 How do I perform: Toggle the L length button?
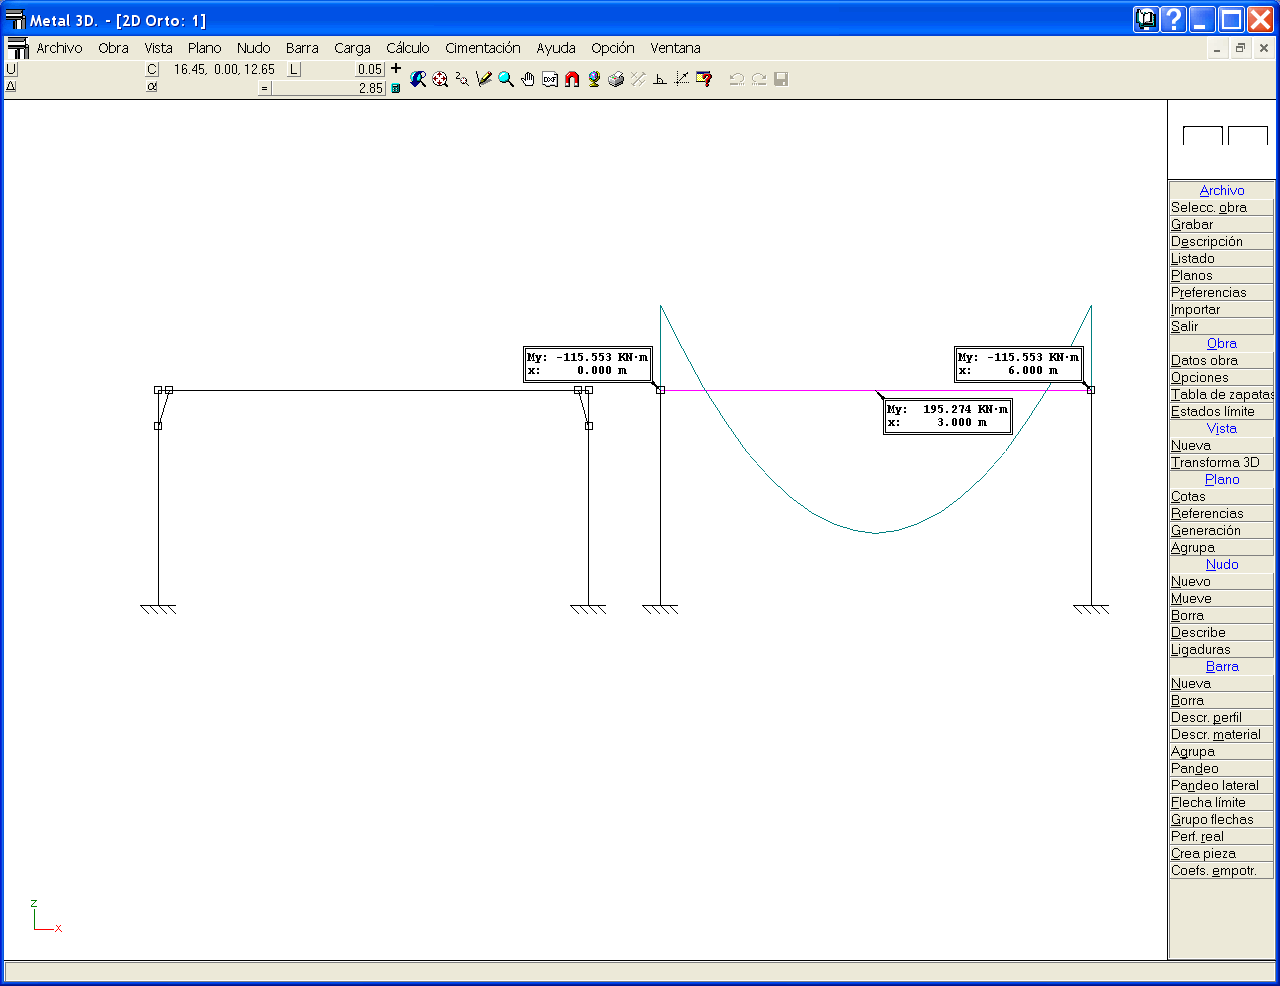coord(294,69)
